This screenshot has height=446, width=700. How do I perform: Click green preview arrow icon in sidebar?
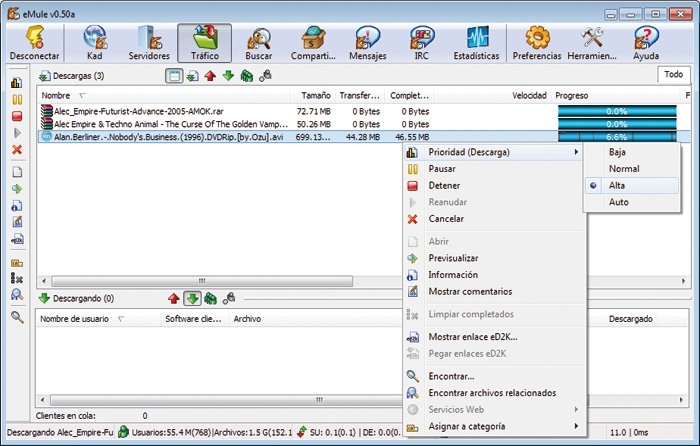click(x=17, y=189)
